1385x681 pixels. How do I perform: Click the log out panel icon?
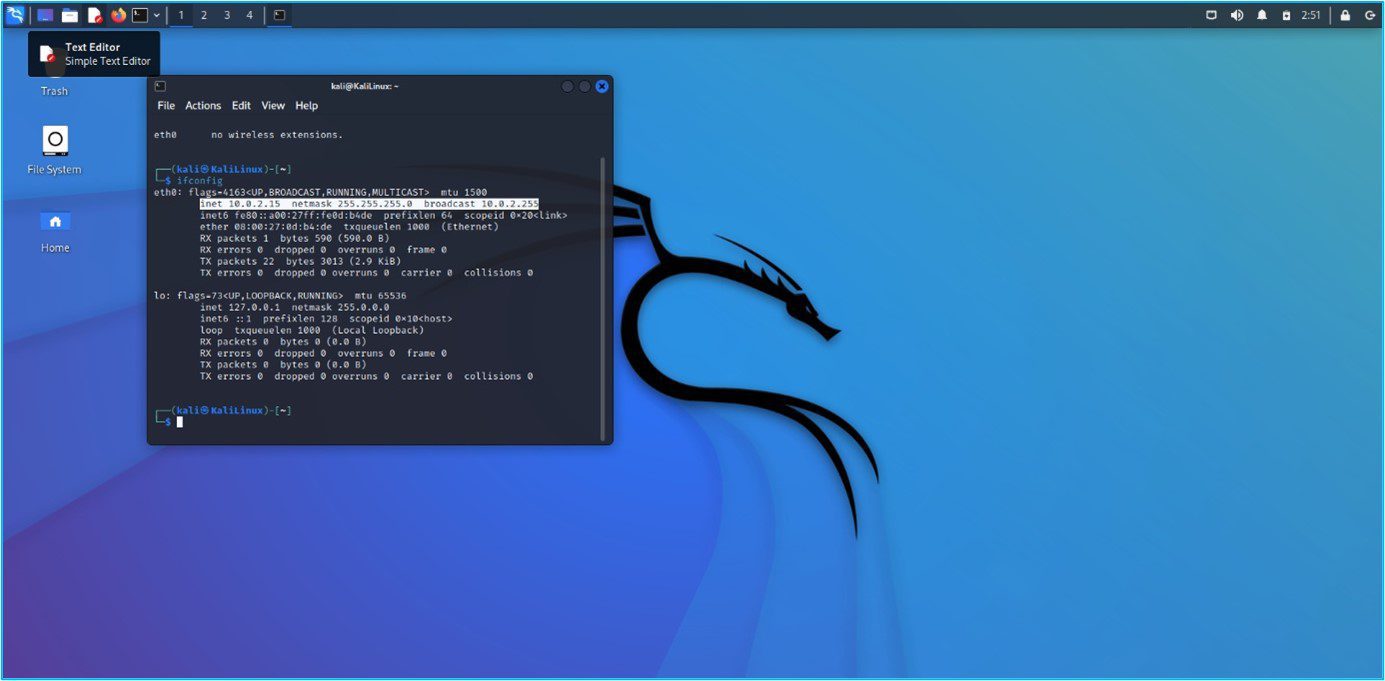1370,15
